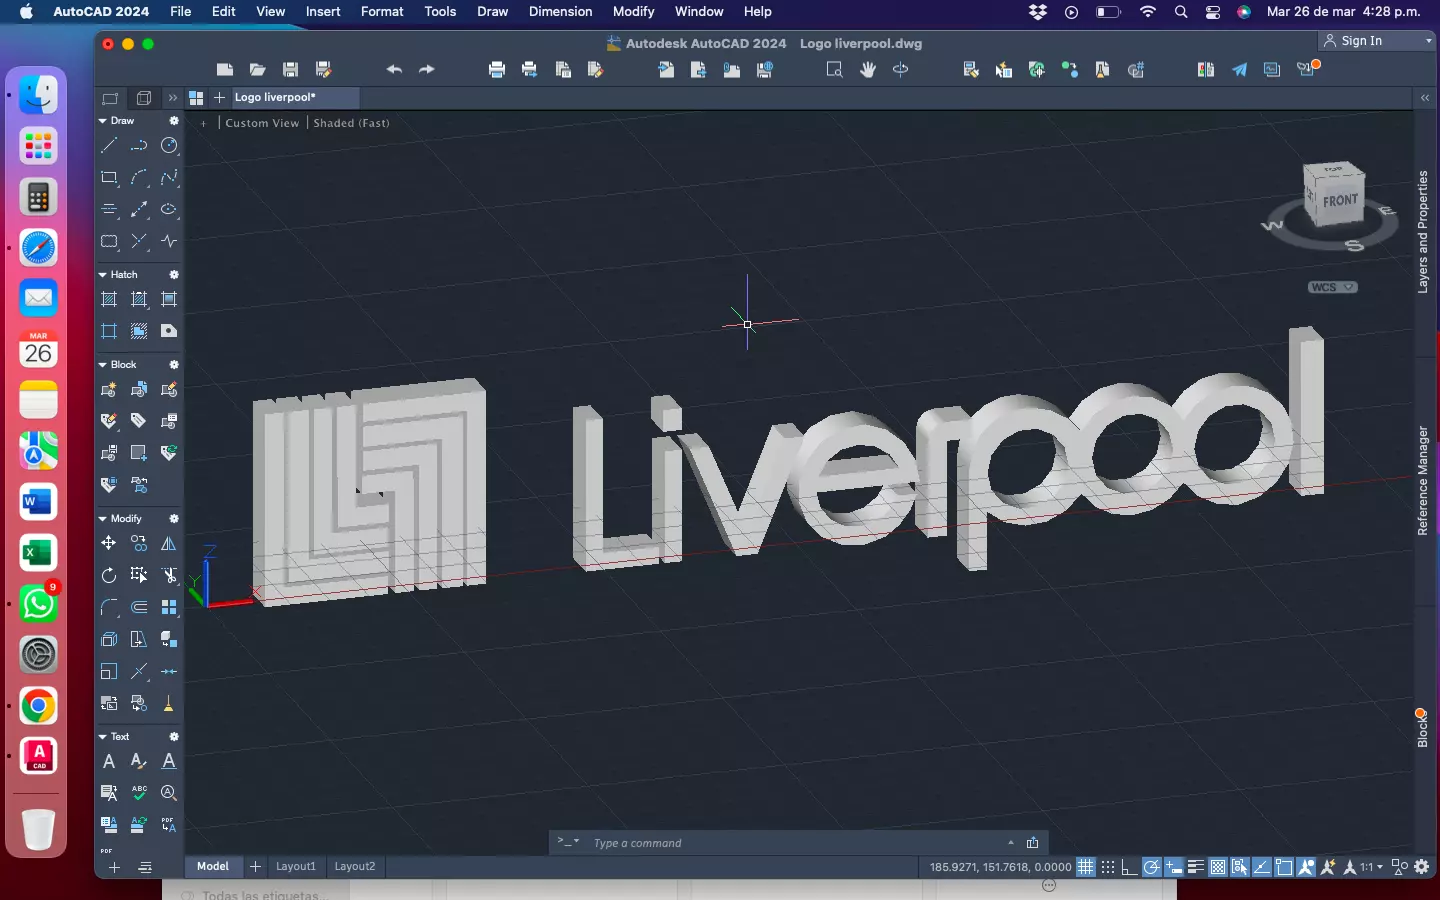Toggle selection cycling in status bar
1440x900 pixels.
(x=1240, y=867)
